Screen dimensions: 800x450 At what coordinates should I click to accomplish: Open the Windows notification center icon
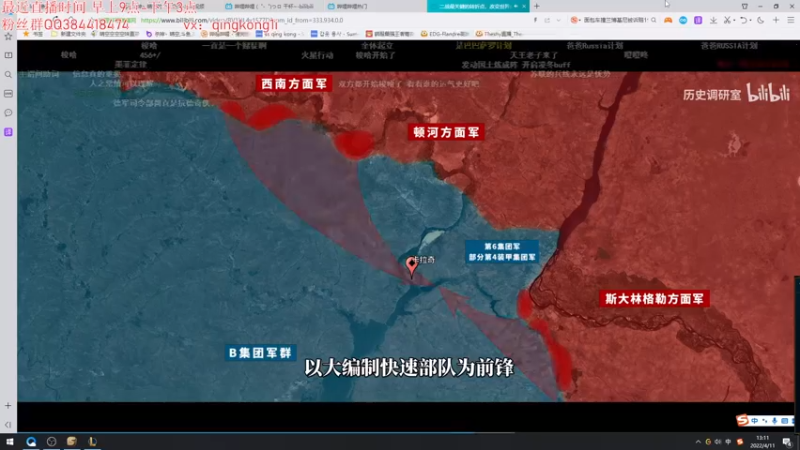[788, 442]
